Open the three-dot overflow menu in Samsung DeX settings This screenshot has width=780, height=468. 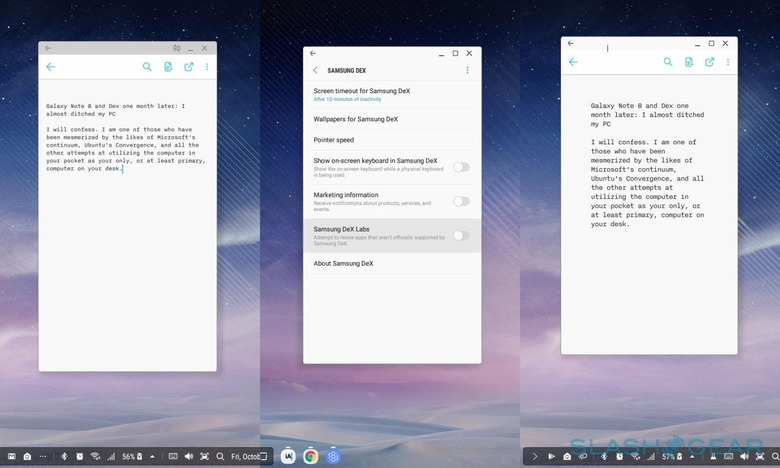[467, 71]
